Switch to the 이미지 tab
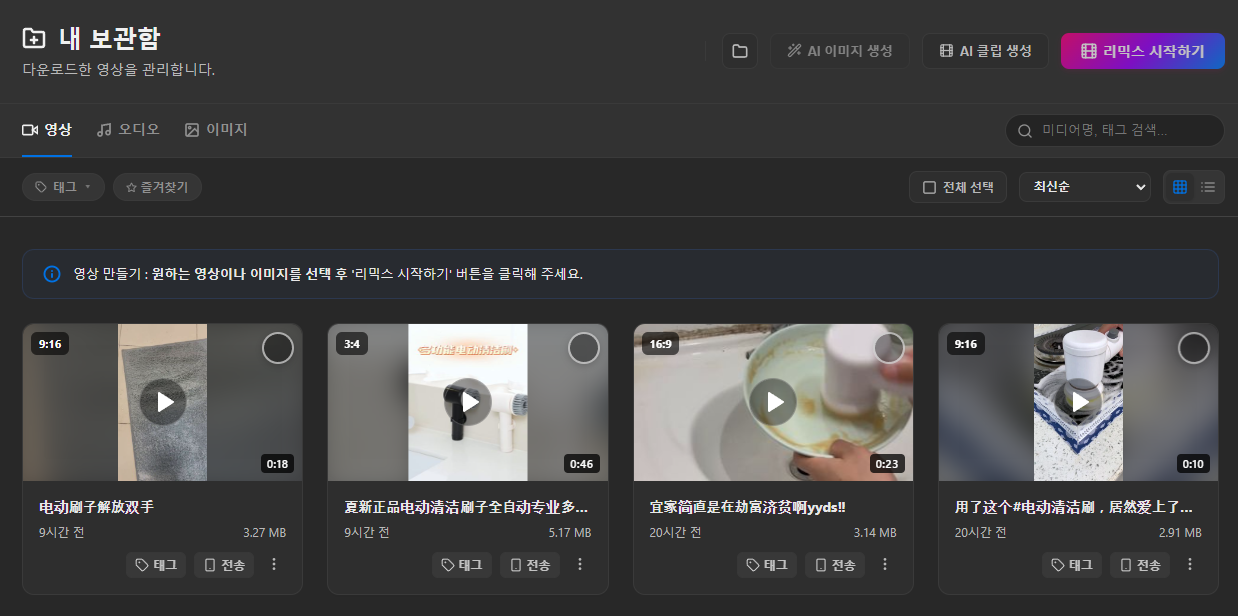The height and width of the screenshot is (616, 1238). pyautogui.click(x=216, y=130)
